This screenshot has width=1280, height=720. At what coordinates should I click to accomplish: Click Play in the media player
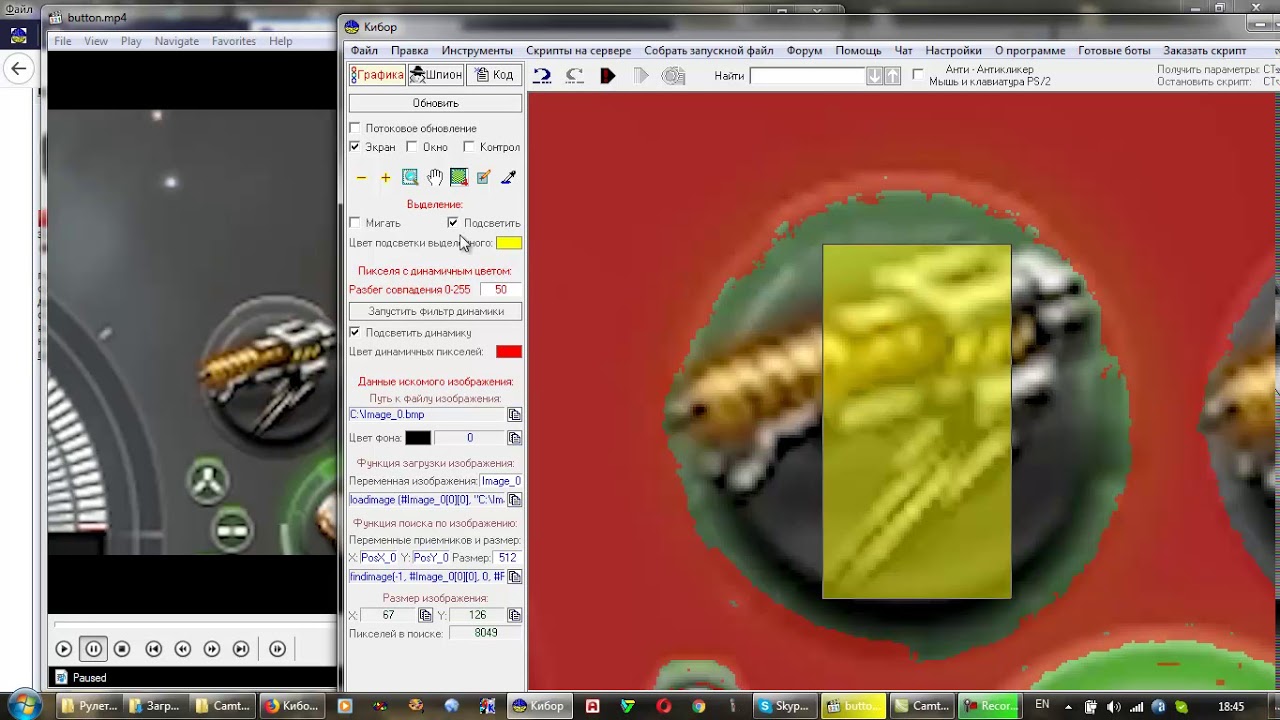63,649
